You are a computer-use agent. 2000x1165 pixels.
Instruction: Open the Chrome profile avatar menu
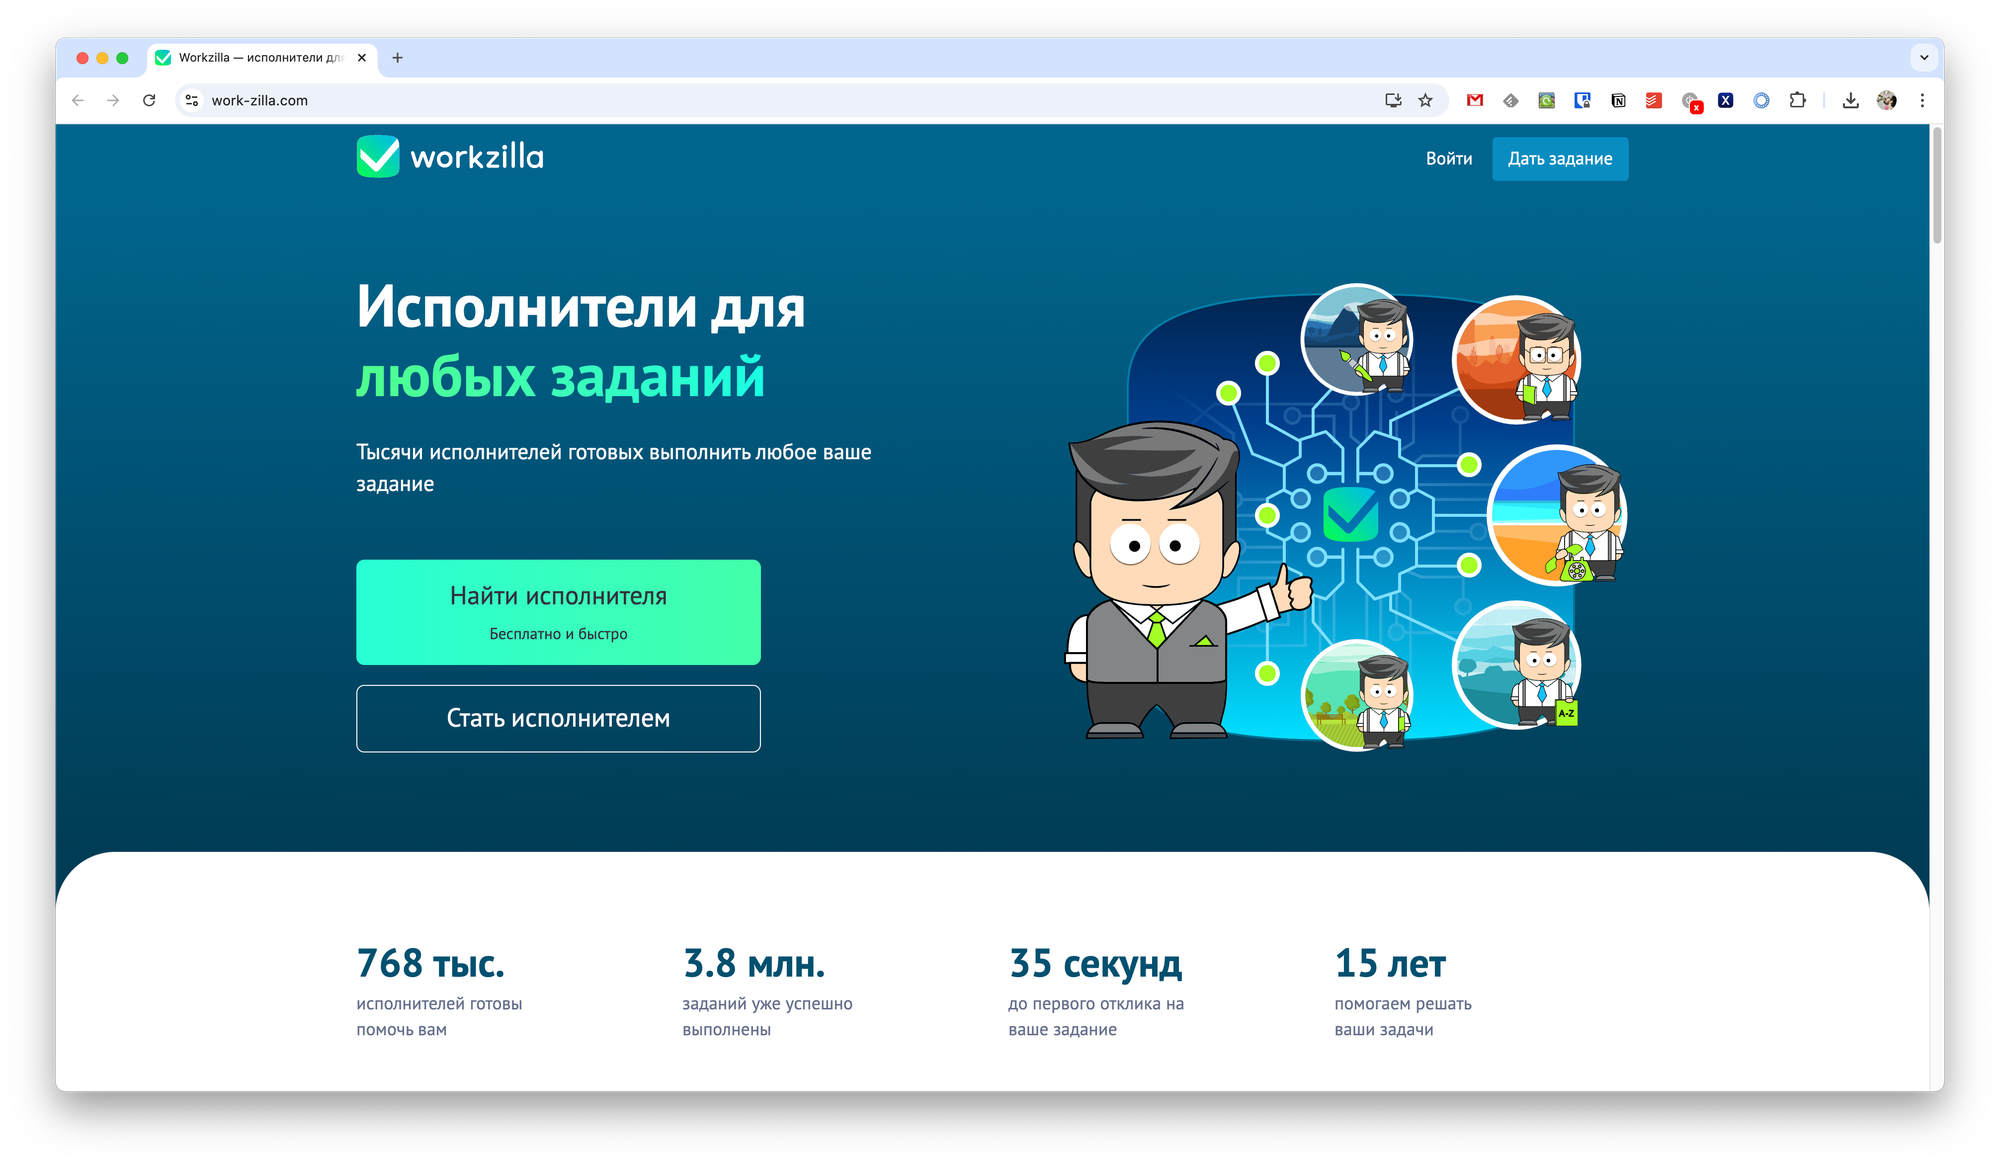1886,100
